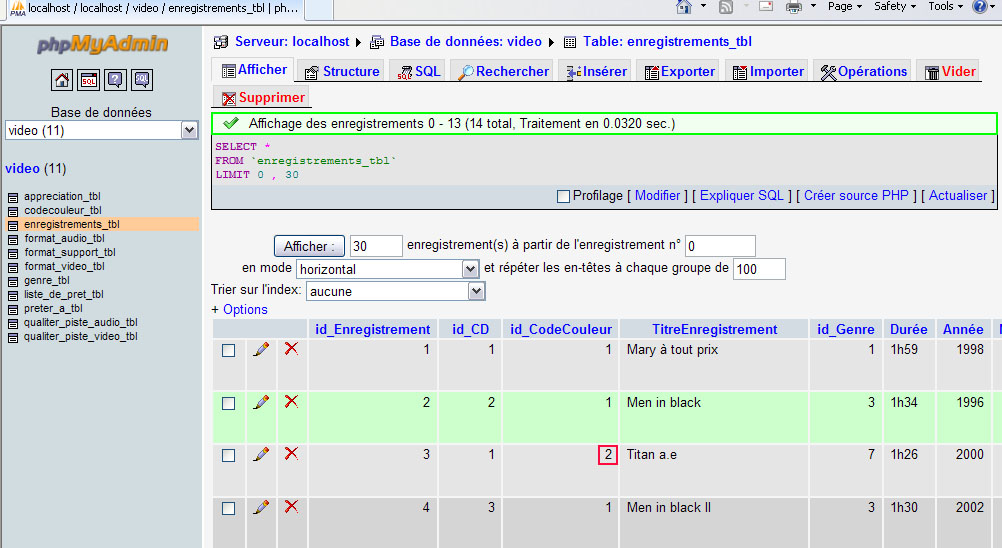
Task: Open the phpMyAdmin documentation icon
Action: click(116, 80)
